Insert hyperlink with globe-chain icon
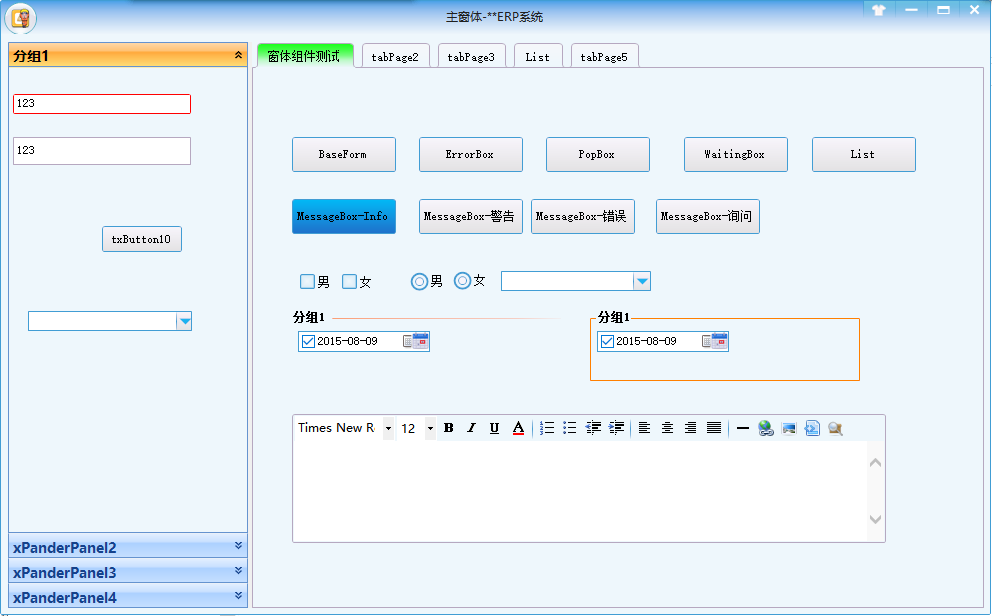 click(766, 428)
